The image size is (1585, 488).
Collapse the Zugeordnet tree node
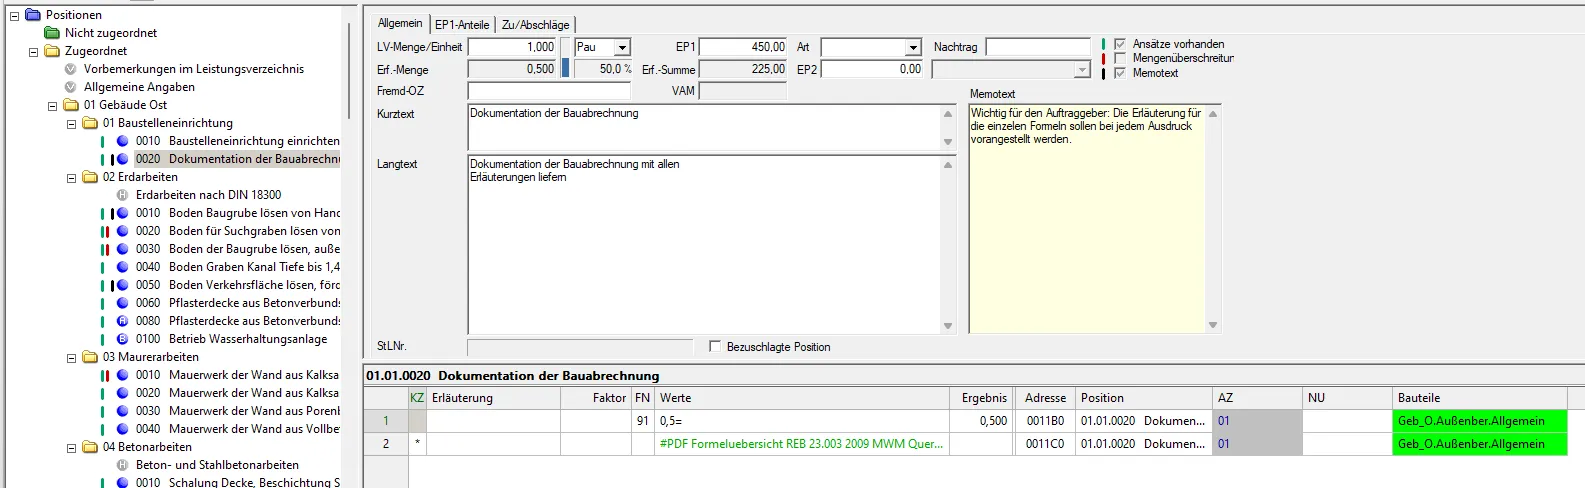[x=33, y=51]
